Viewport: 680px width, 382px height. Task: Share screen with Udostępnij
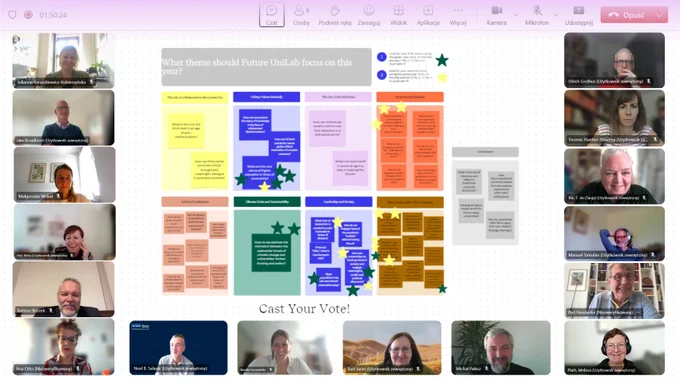(x=579, y=15)
